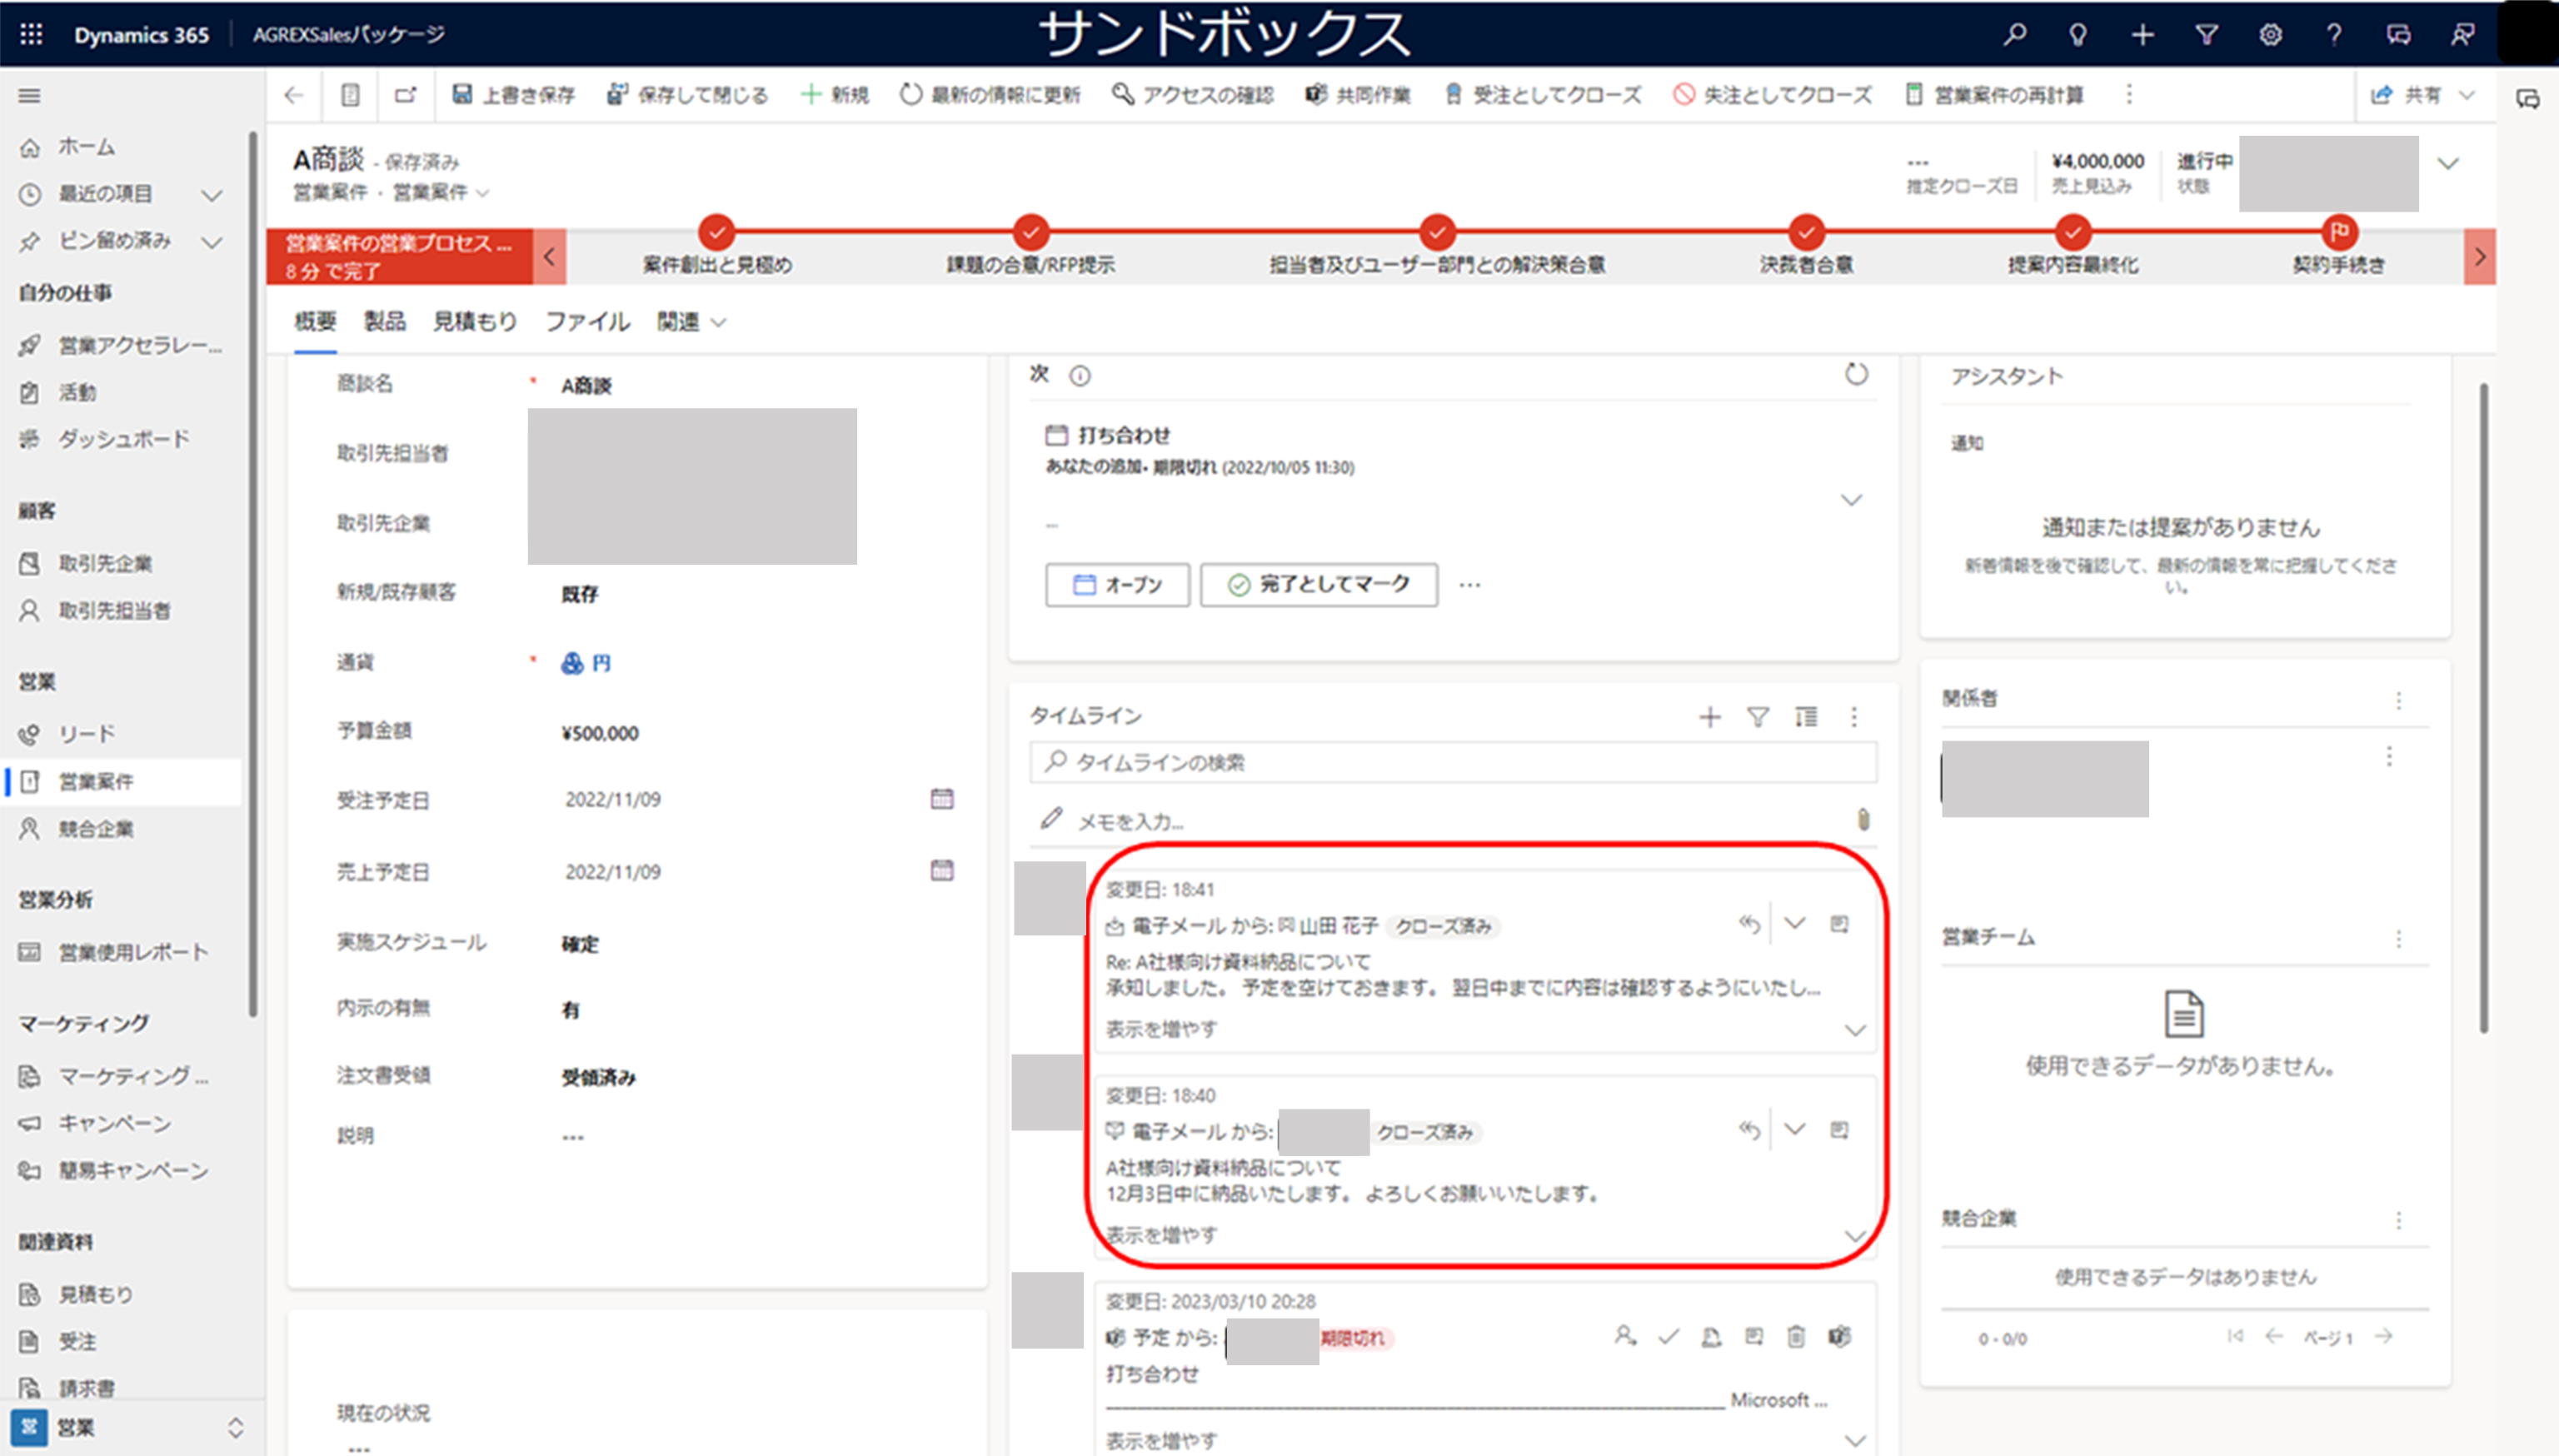Open command bar overflow three dots
Viewport: 2559px width, 1456px height.
(2129, 95)
